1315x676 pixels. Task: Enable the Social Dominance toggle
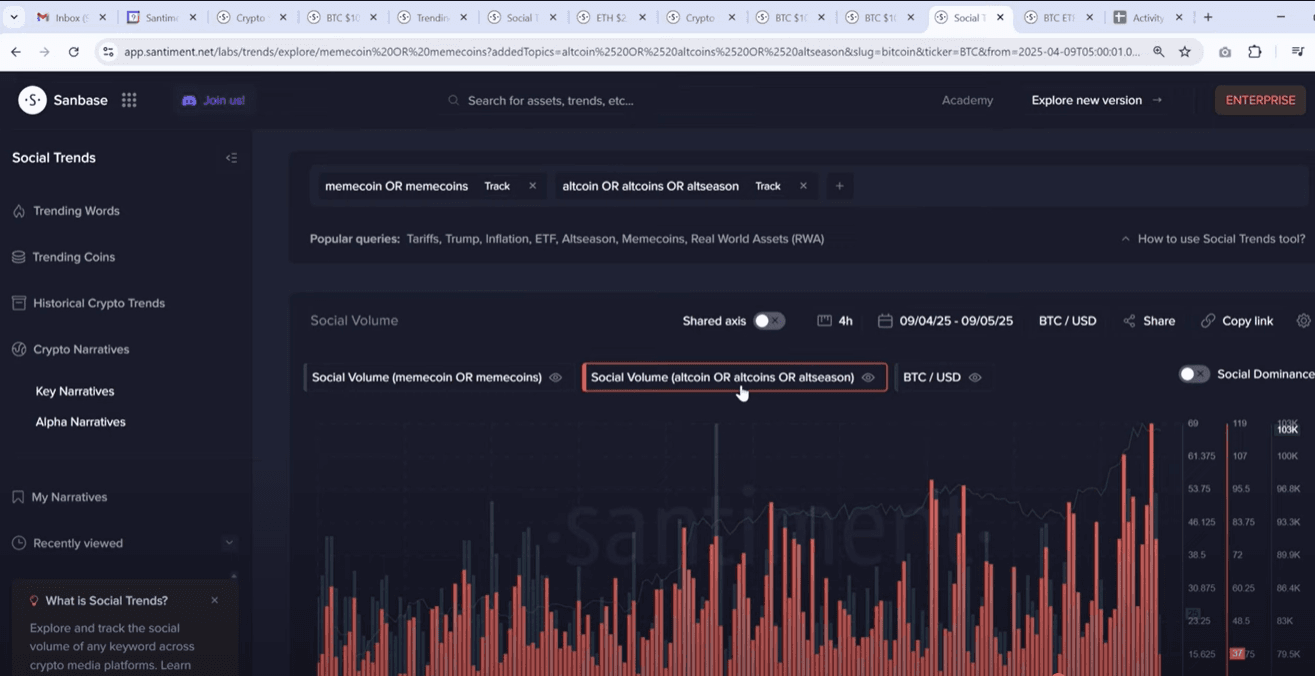pos(1193,374)
